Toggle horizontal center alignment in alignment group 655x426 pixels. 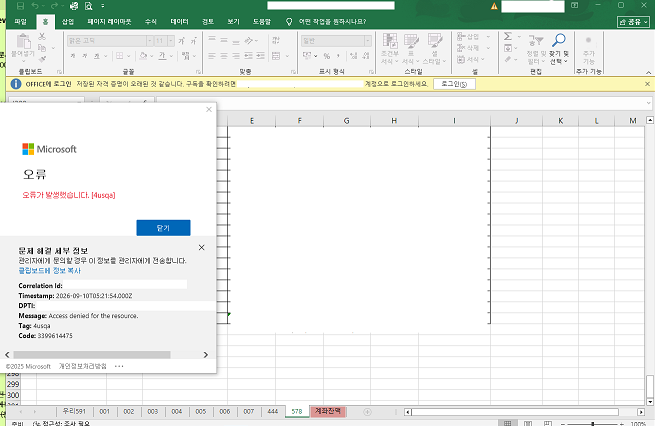pyautogui.click(x=224, y=56)
